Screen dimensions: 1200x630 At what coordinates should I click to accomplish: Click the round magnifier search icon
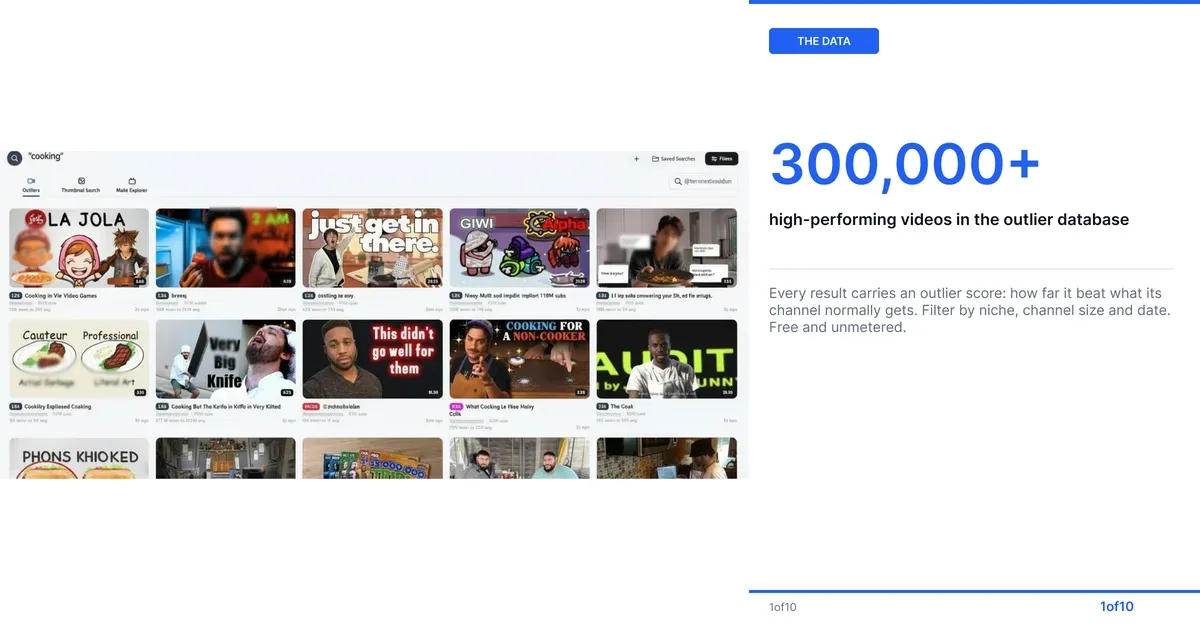(x=14, y=158)
